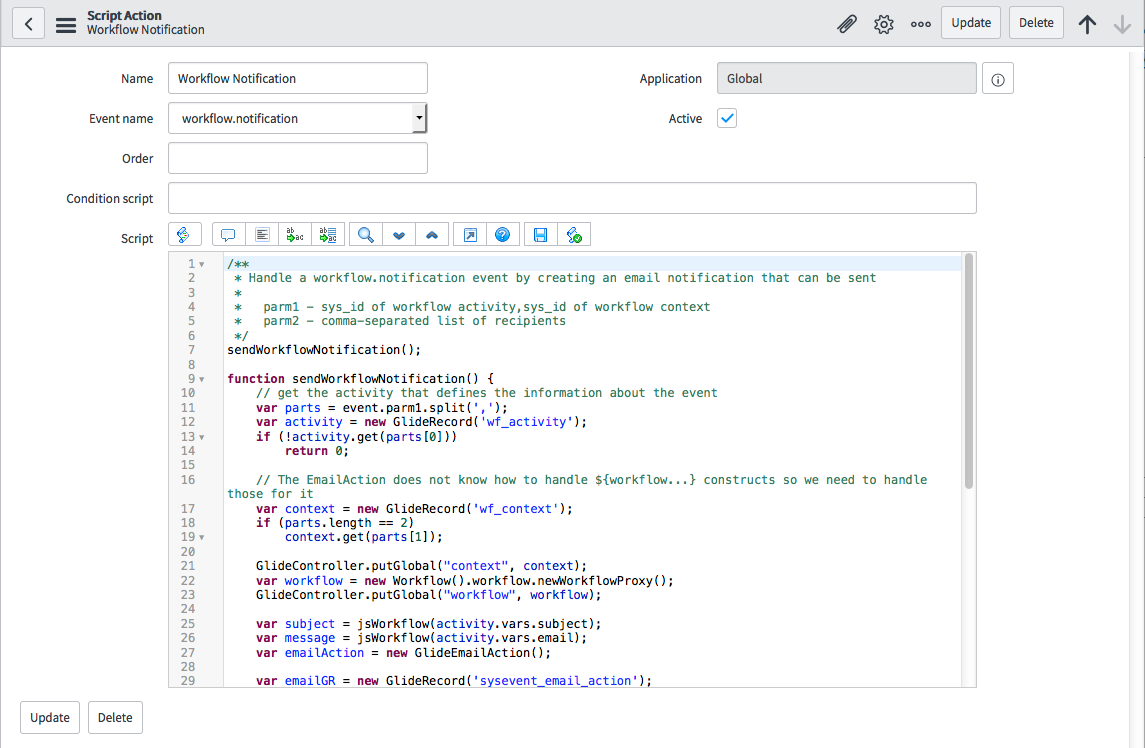Click the Replace All icon in script toolbar

(x=328, y=234)
